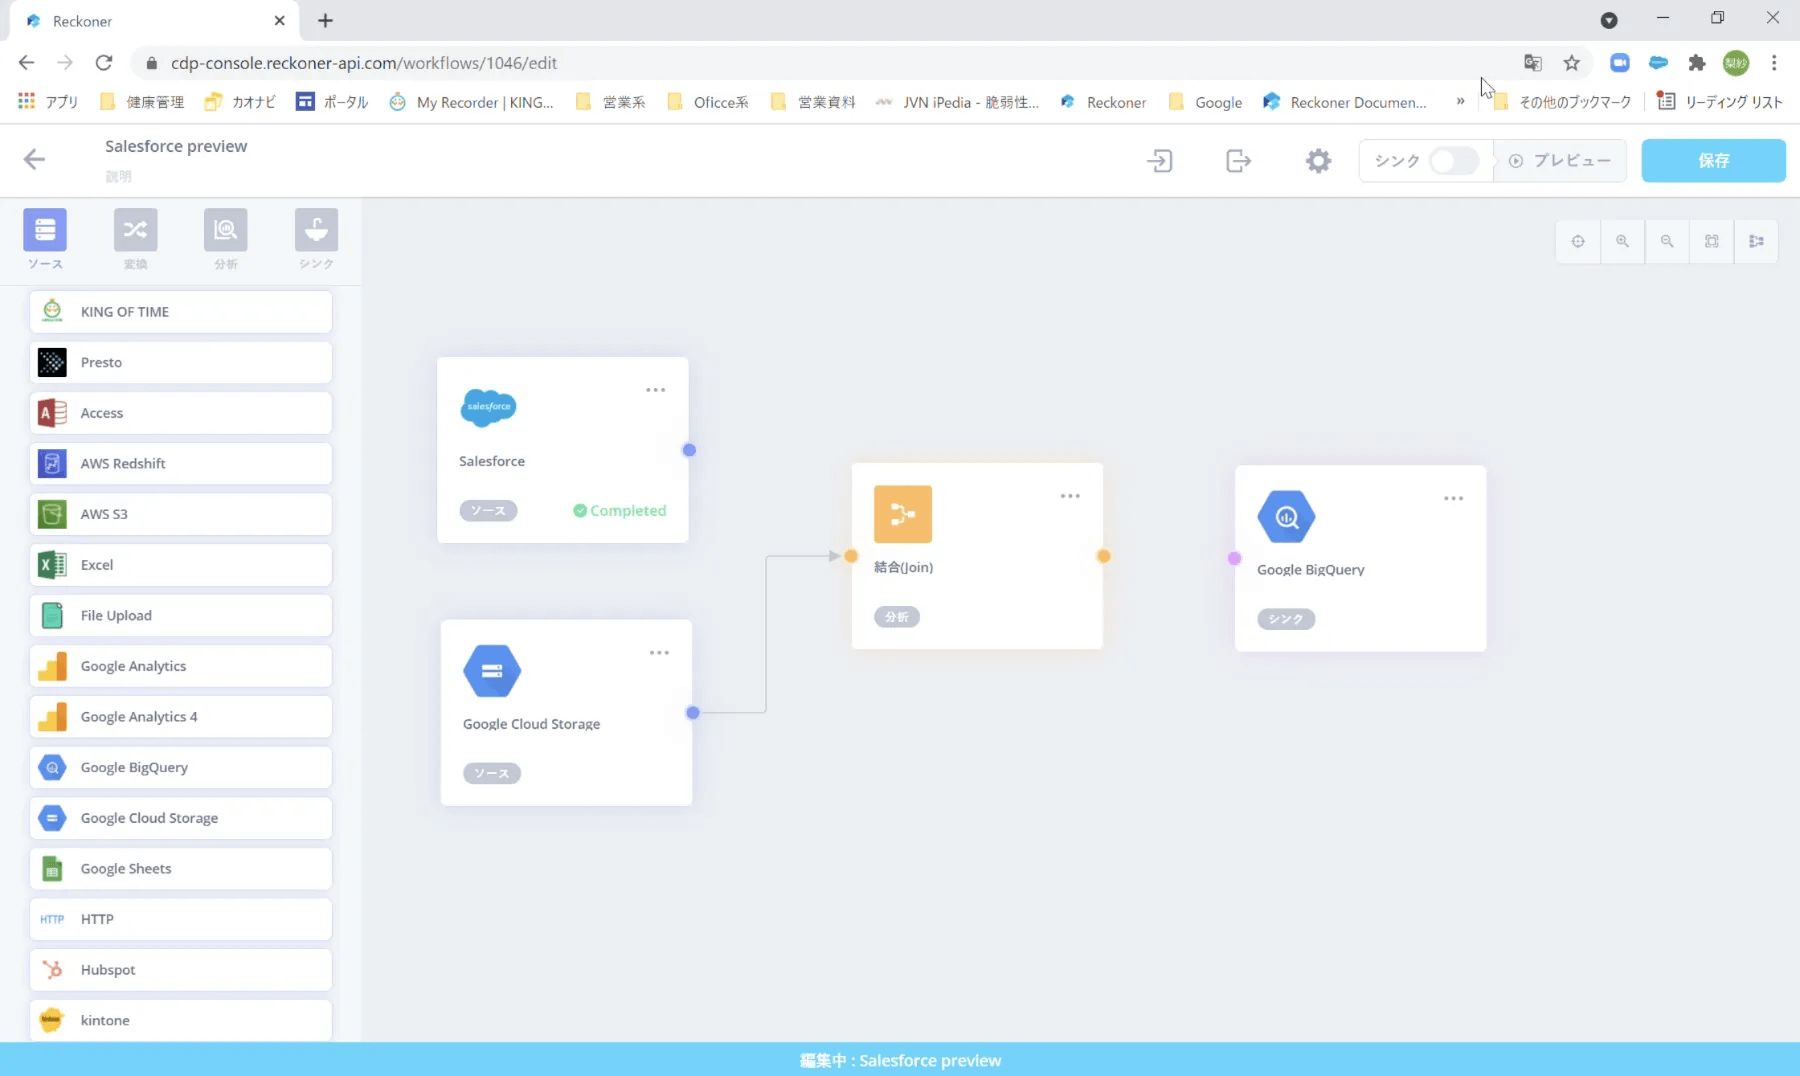1800x1076 pixels.
Task: Choose HTTP source item
Action: point(181,919)
